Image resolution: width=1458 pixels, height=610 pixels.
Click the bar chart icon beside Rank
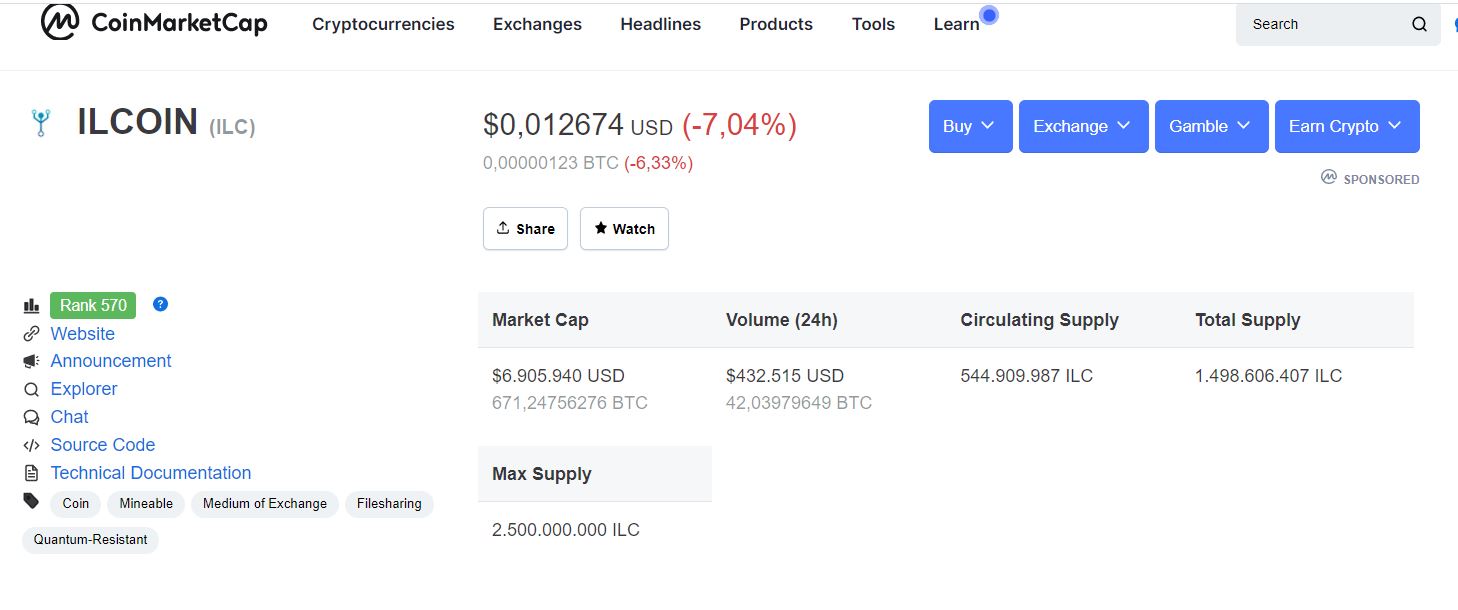(31, 306)
